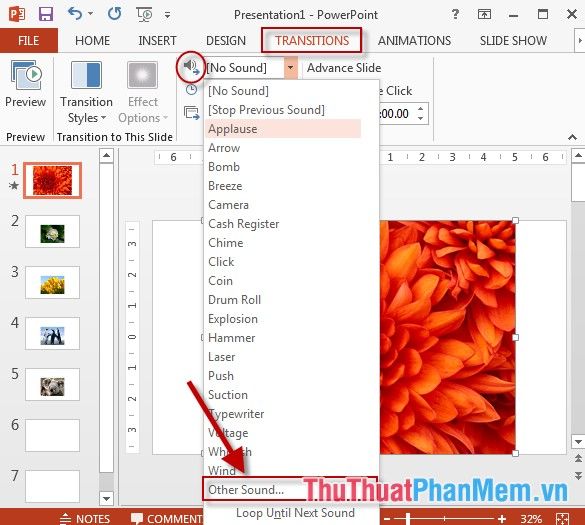Switch to the INSERT tab
The image size is (585, 525).
coord(157,40)
